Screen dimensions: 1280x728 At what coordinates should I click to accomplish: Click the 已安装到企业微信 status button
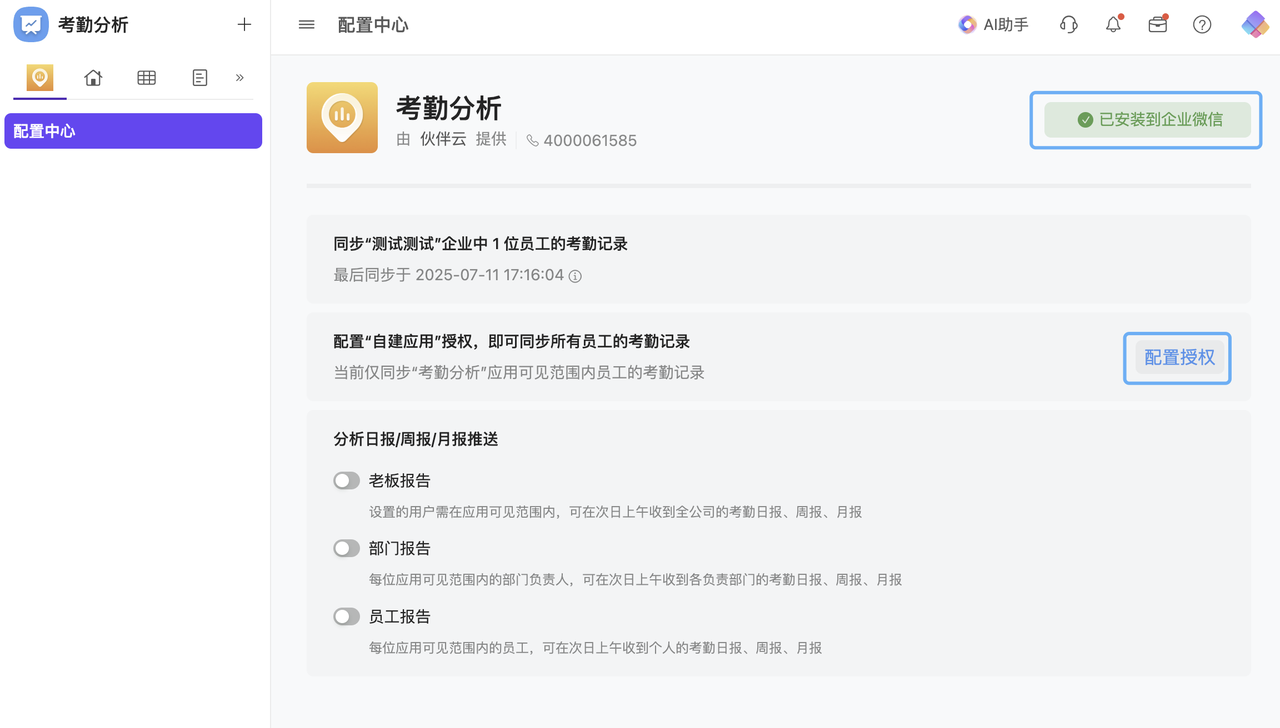(1147, 120)
